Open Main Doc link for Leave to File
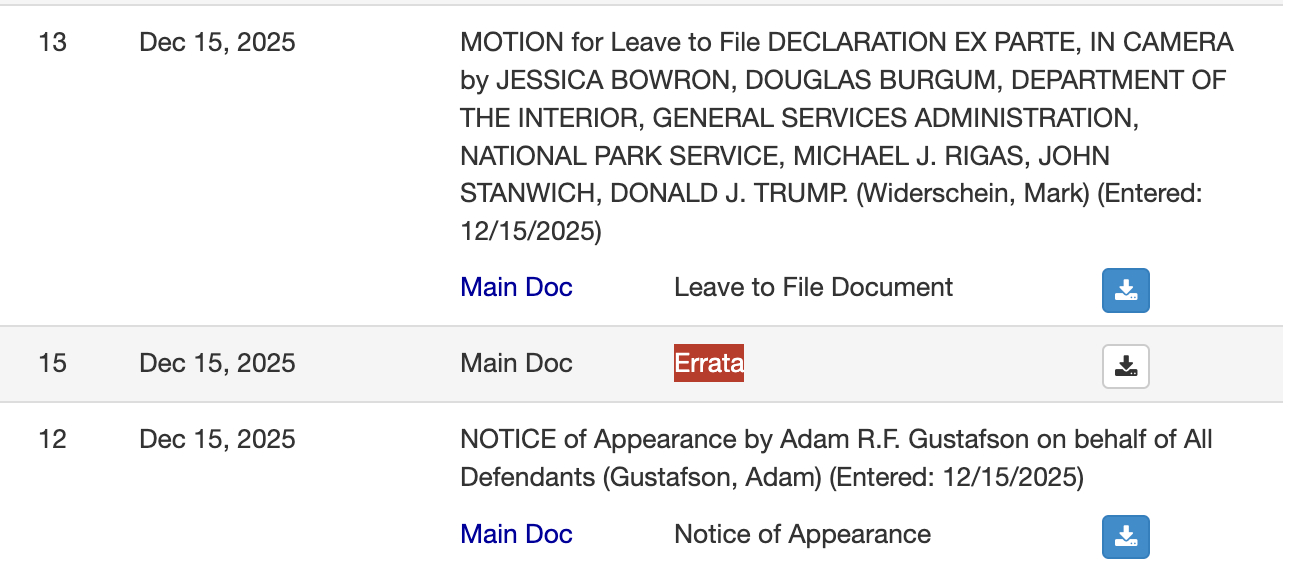The image size is (1300, 568). (516, 288)
